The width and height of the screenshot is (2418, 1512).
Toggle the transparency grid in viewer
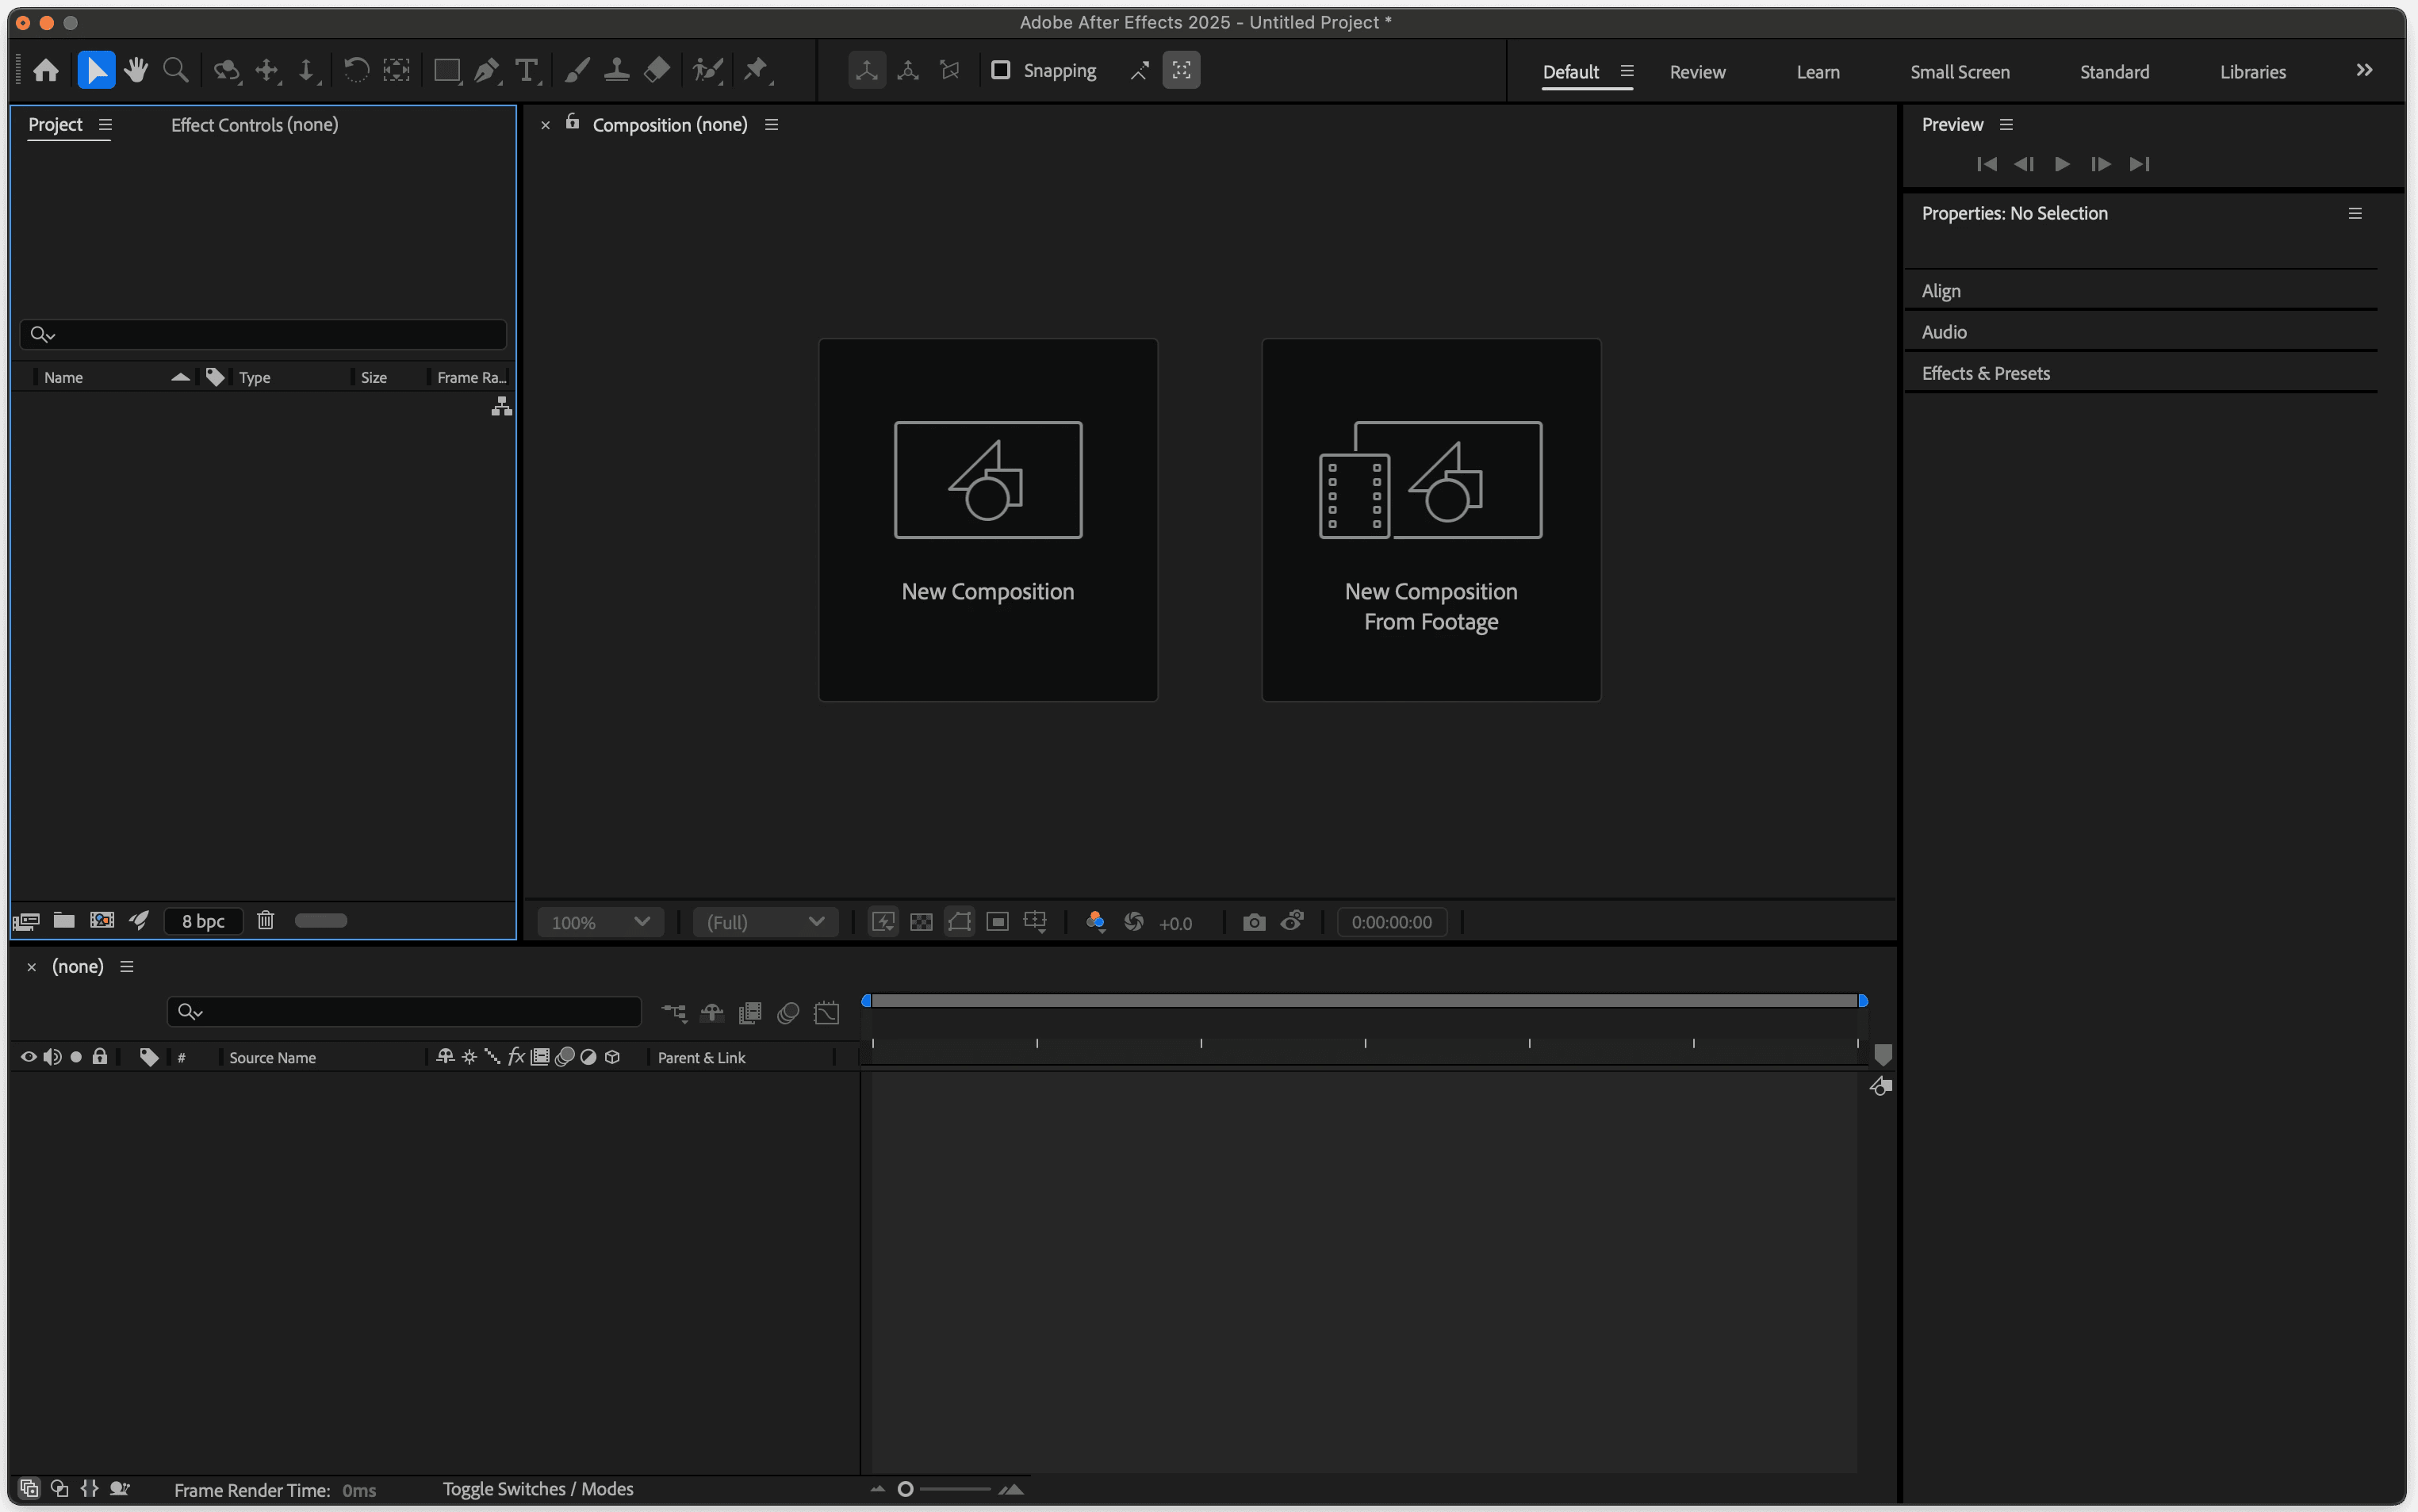pos(921,922)
